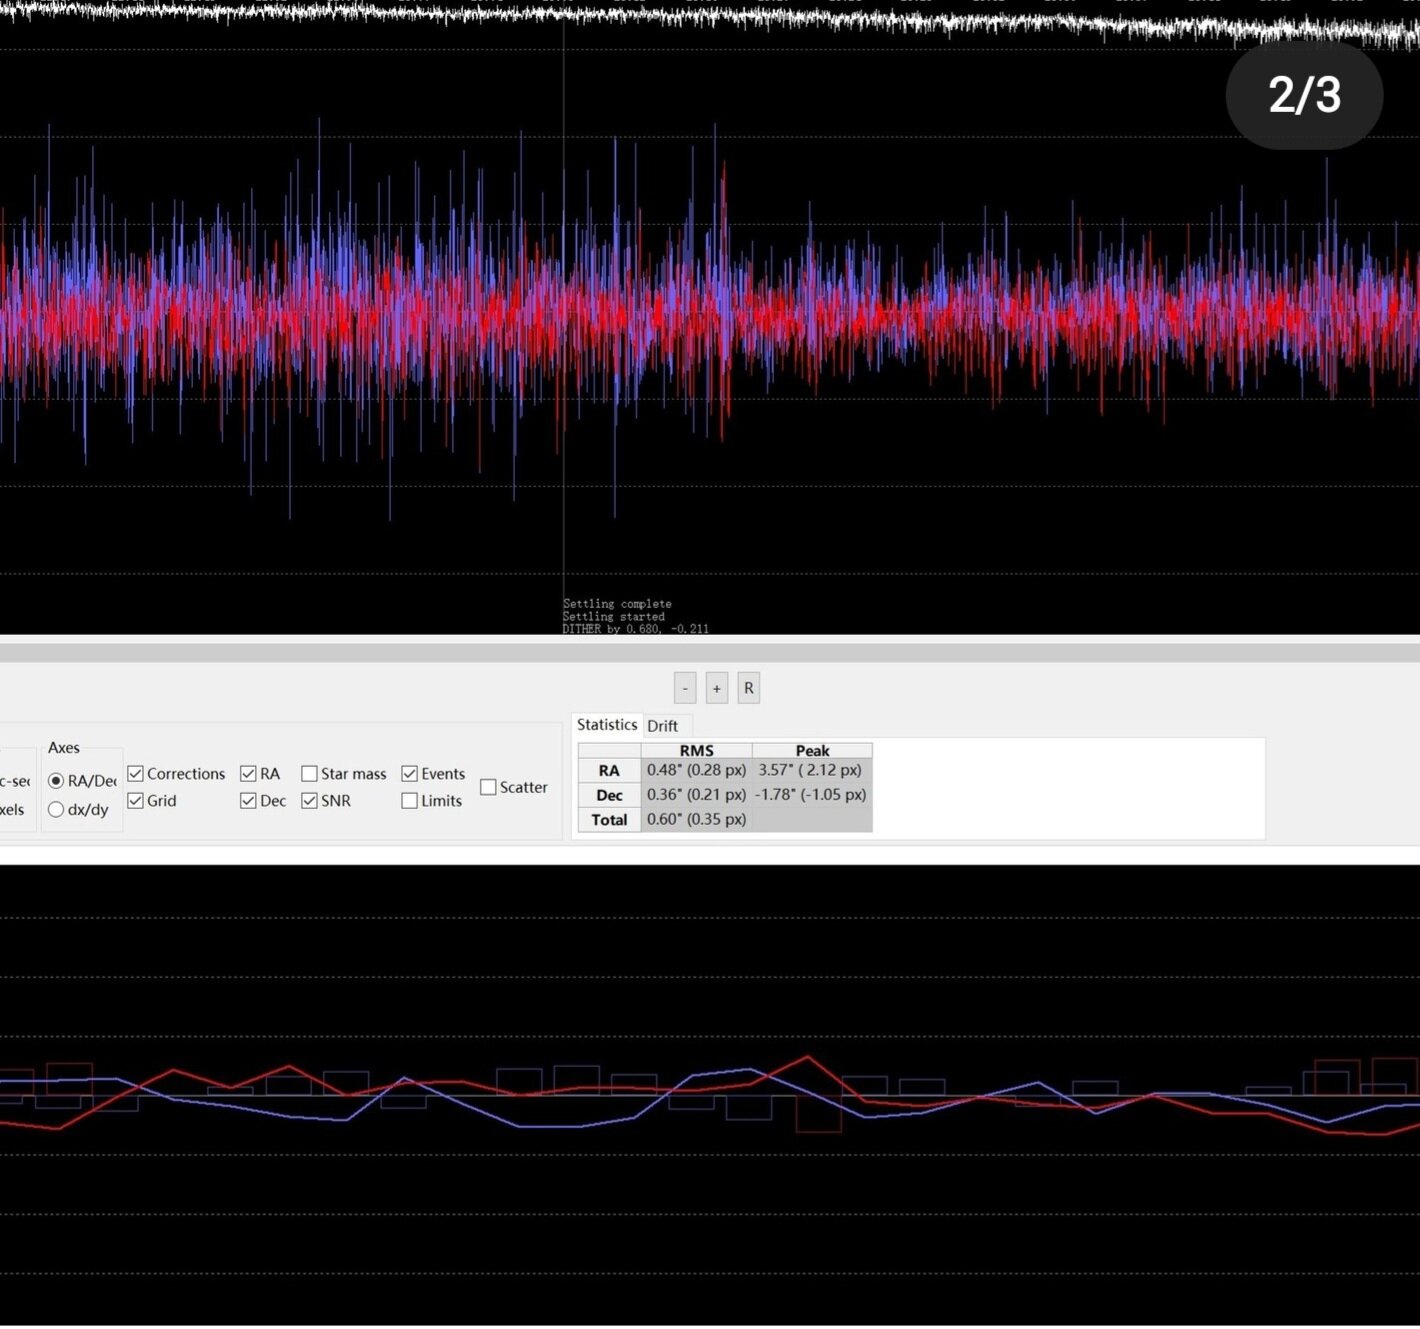Open the Drift tab
The width and height of the screenshot is (1420, 1329).
(662, 726)
